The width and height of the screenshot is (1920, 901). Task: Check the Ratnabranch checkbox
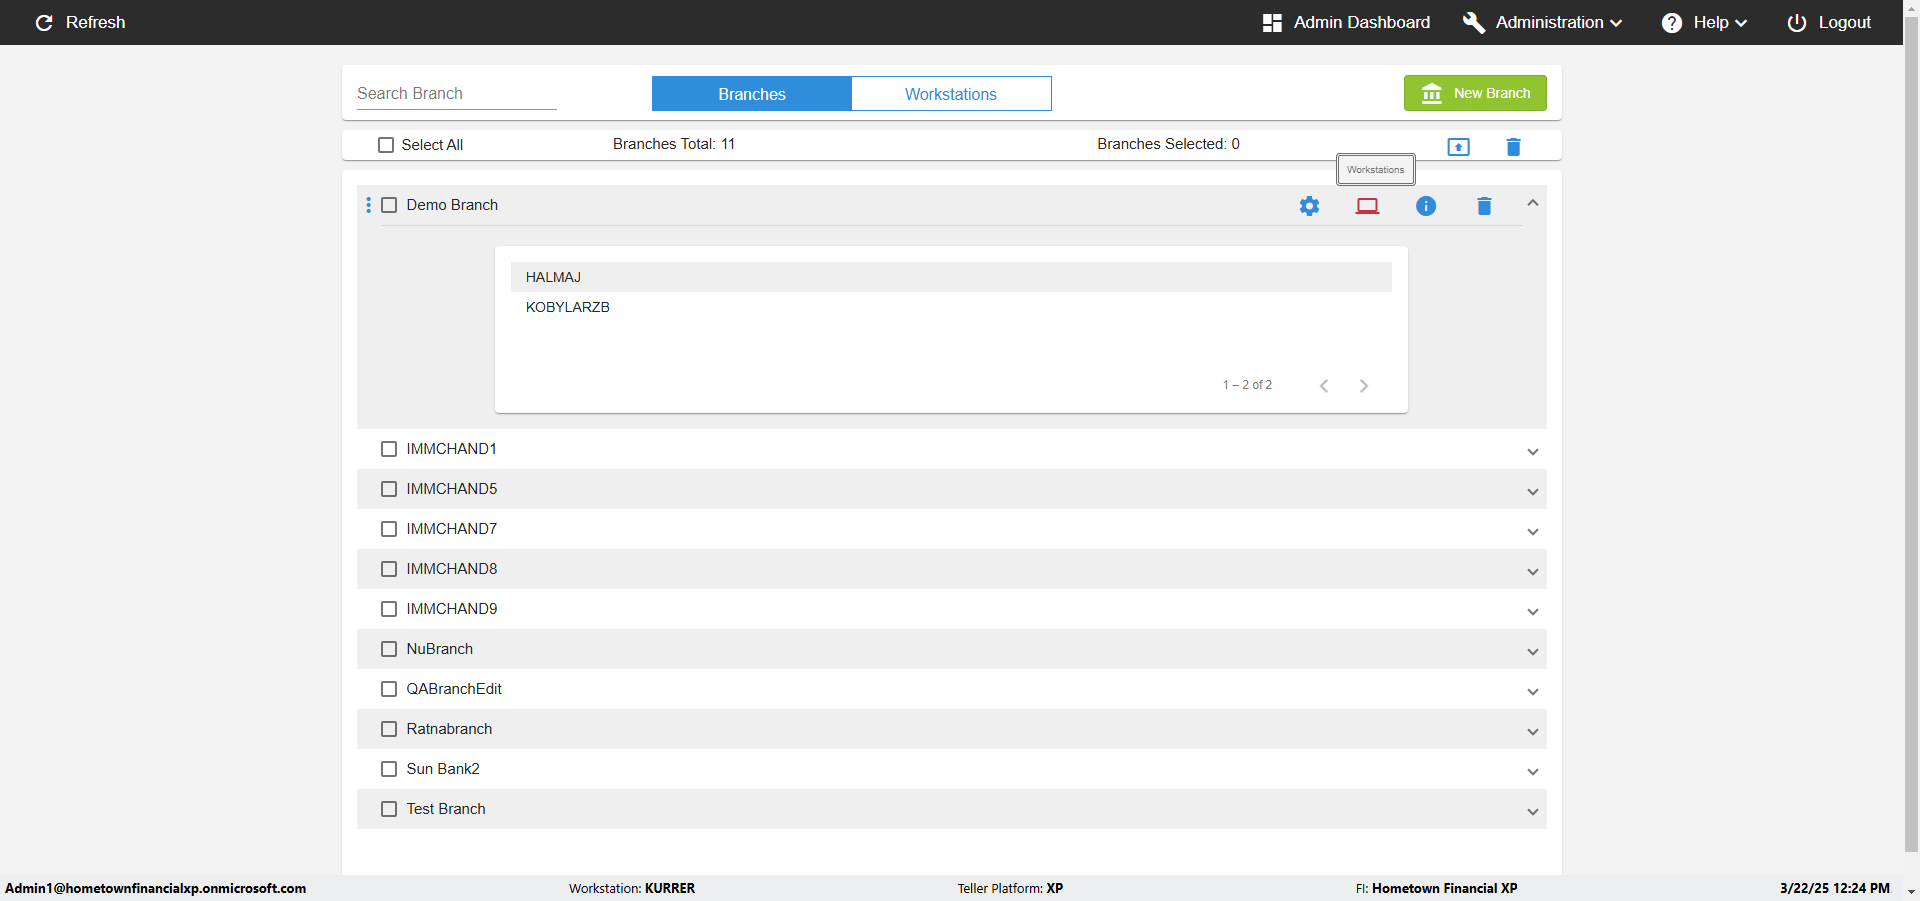pos(389,729)
